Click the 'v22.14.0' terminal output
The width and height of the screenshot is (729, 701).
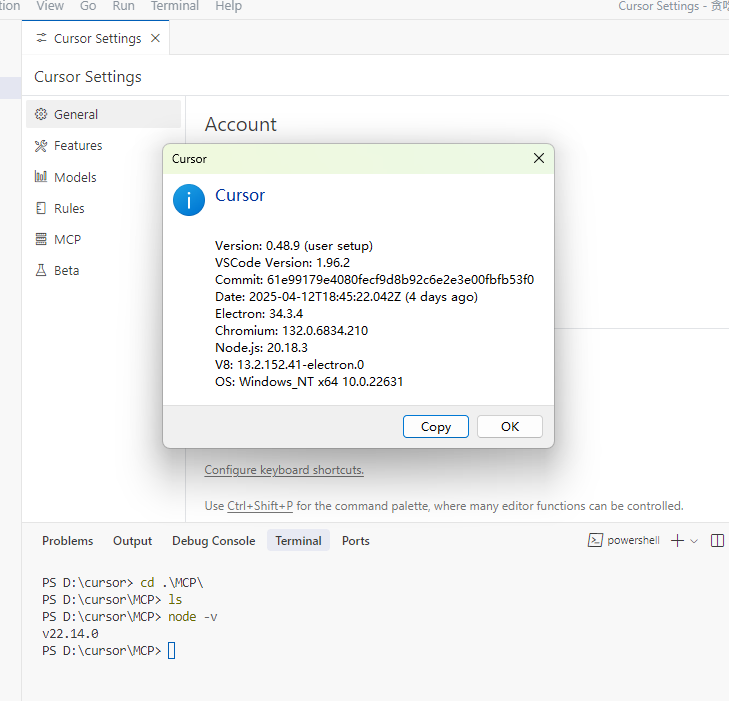point(70,634)
